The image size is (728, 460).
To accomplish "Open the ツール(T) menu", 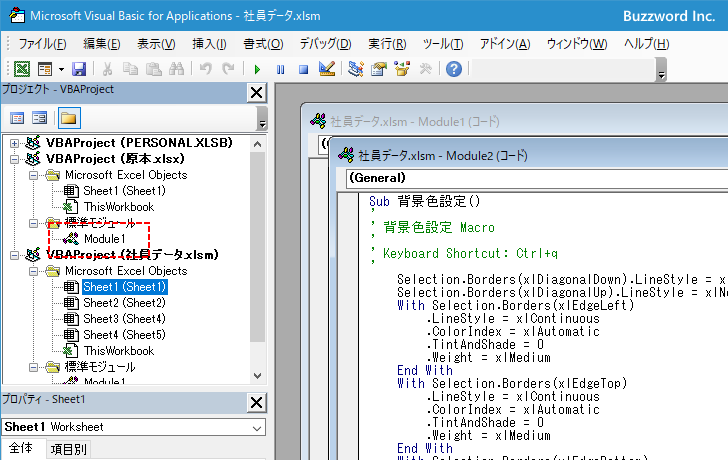I will [443, 44].
